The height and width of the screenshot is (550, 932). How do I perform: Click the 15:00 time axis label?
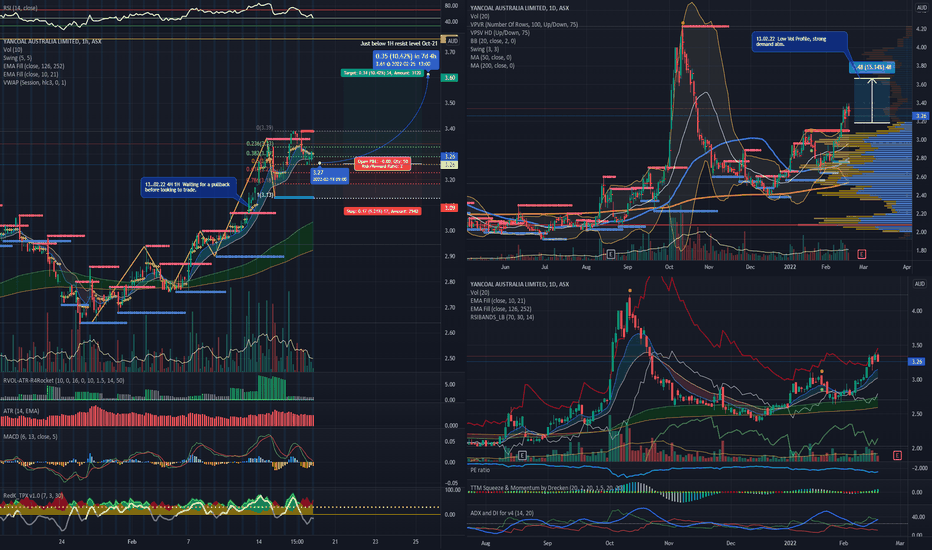click(x=297, y=542)
